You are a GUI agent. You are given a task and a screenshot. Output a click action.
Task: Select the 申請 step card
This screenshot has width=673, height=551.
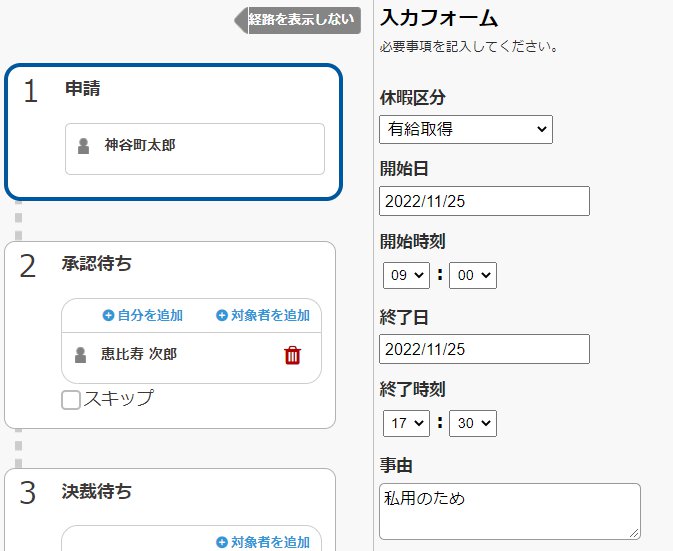click(x=173, y=132)
